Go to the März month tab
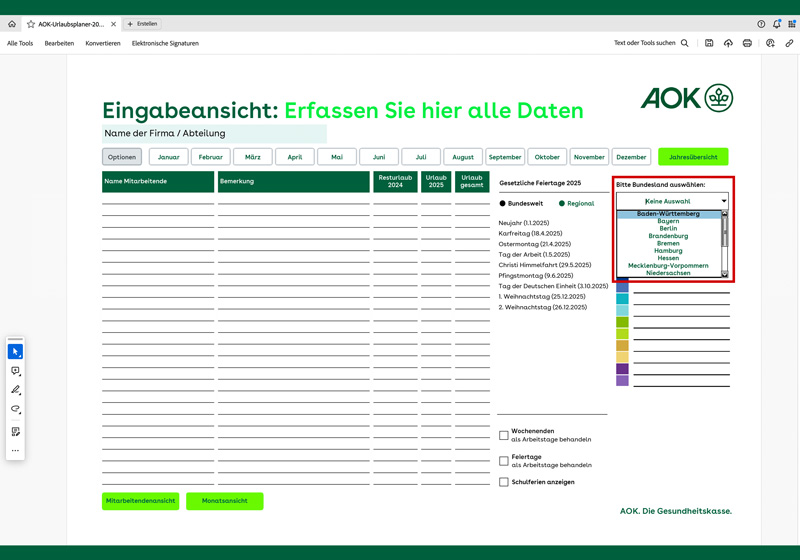Image resolution: width=800 pixels, height=560 pixels. 253,157
